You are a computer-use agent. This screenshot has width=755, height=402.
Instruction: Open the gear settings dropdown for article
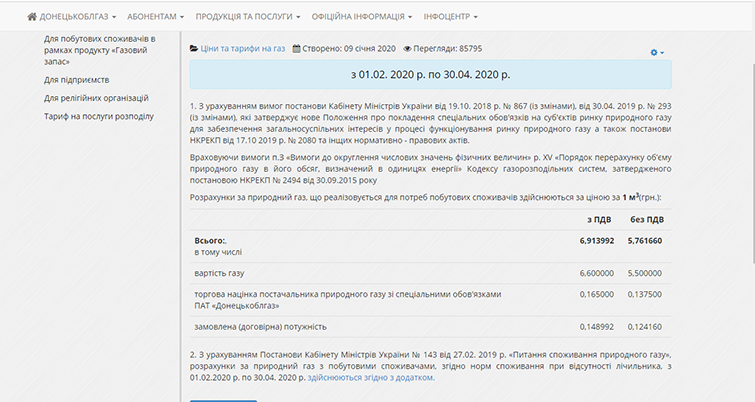coord(657,52)
